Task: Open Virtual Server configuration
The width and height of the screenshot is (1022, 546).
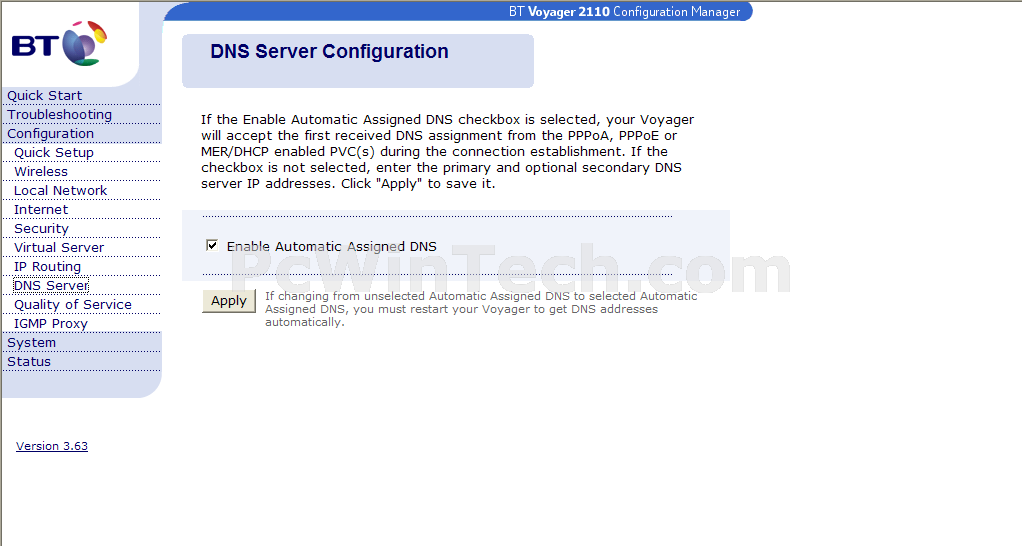Action: [x=59, y=248]
